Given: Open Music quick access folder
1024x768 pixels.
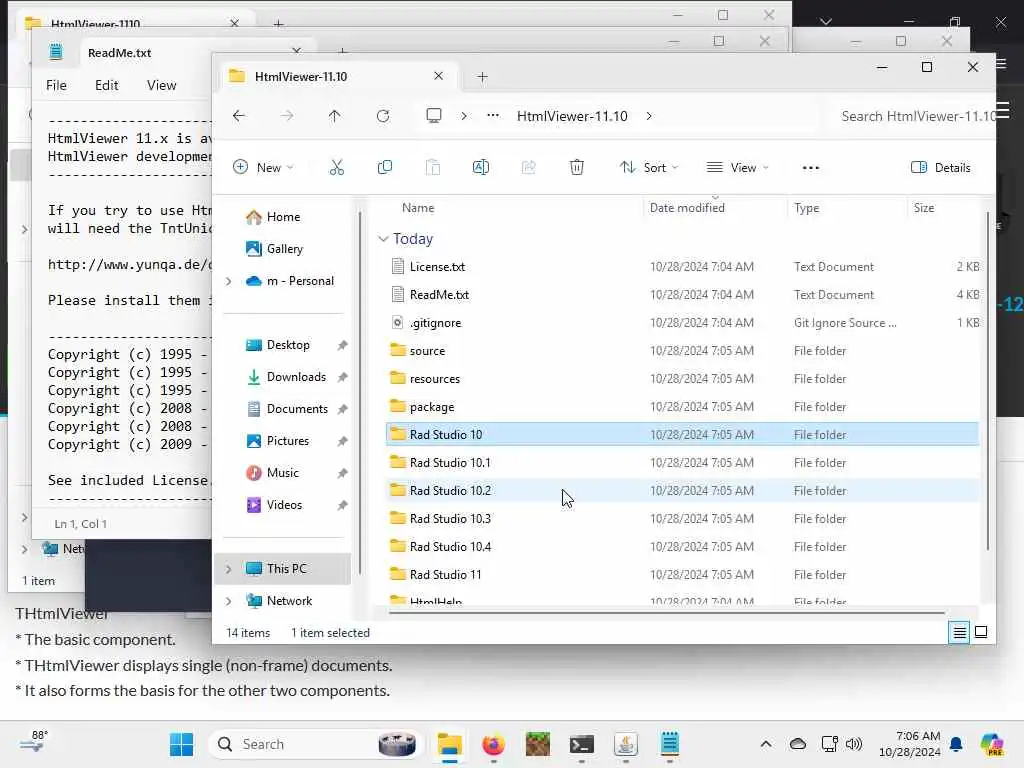Looking at the screenshot, I should tap(282, 473).
